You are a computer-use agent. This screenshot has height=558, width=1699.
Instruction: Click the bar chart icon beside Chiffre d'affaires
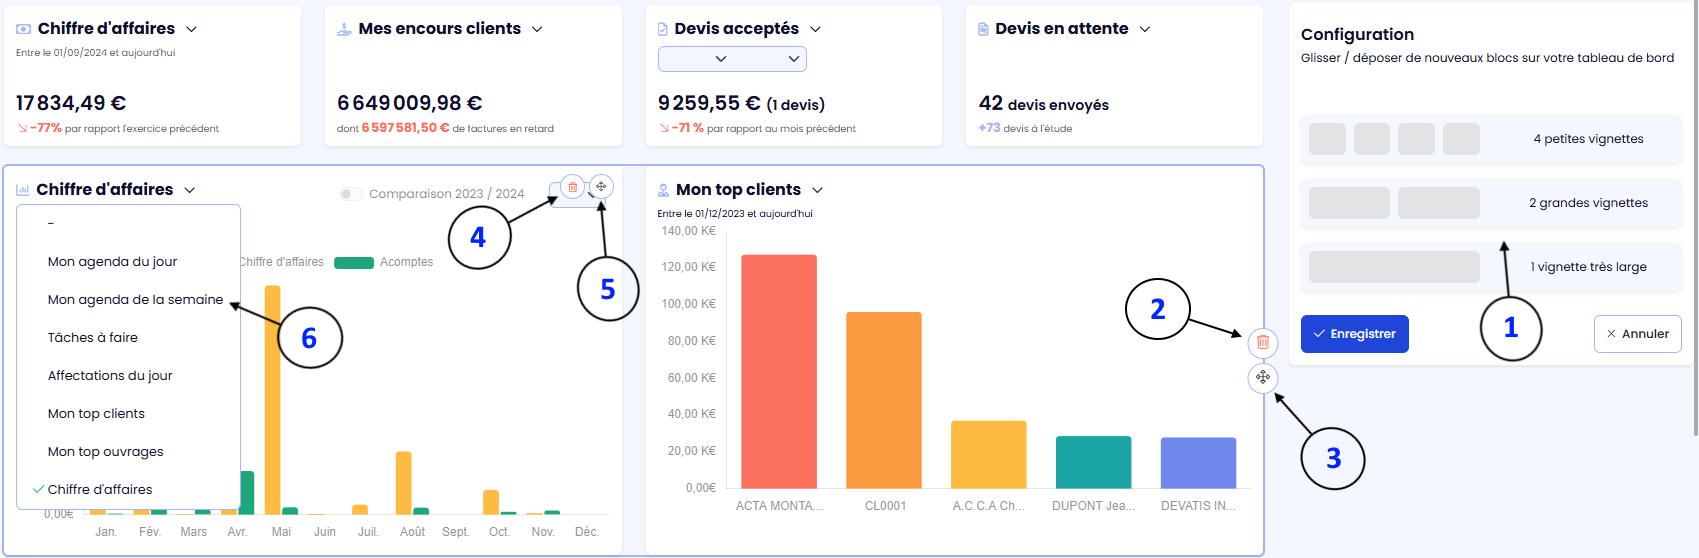[x=23, y=190]
